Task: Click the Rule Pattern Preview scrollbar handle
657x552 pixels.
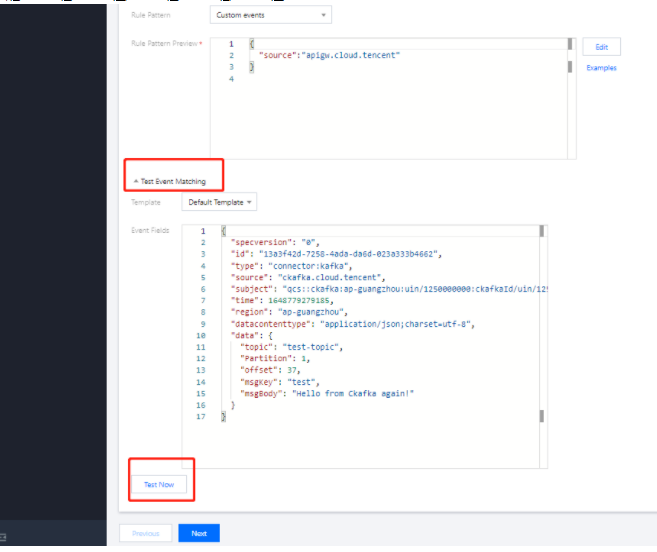Action: pos(572,45)
